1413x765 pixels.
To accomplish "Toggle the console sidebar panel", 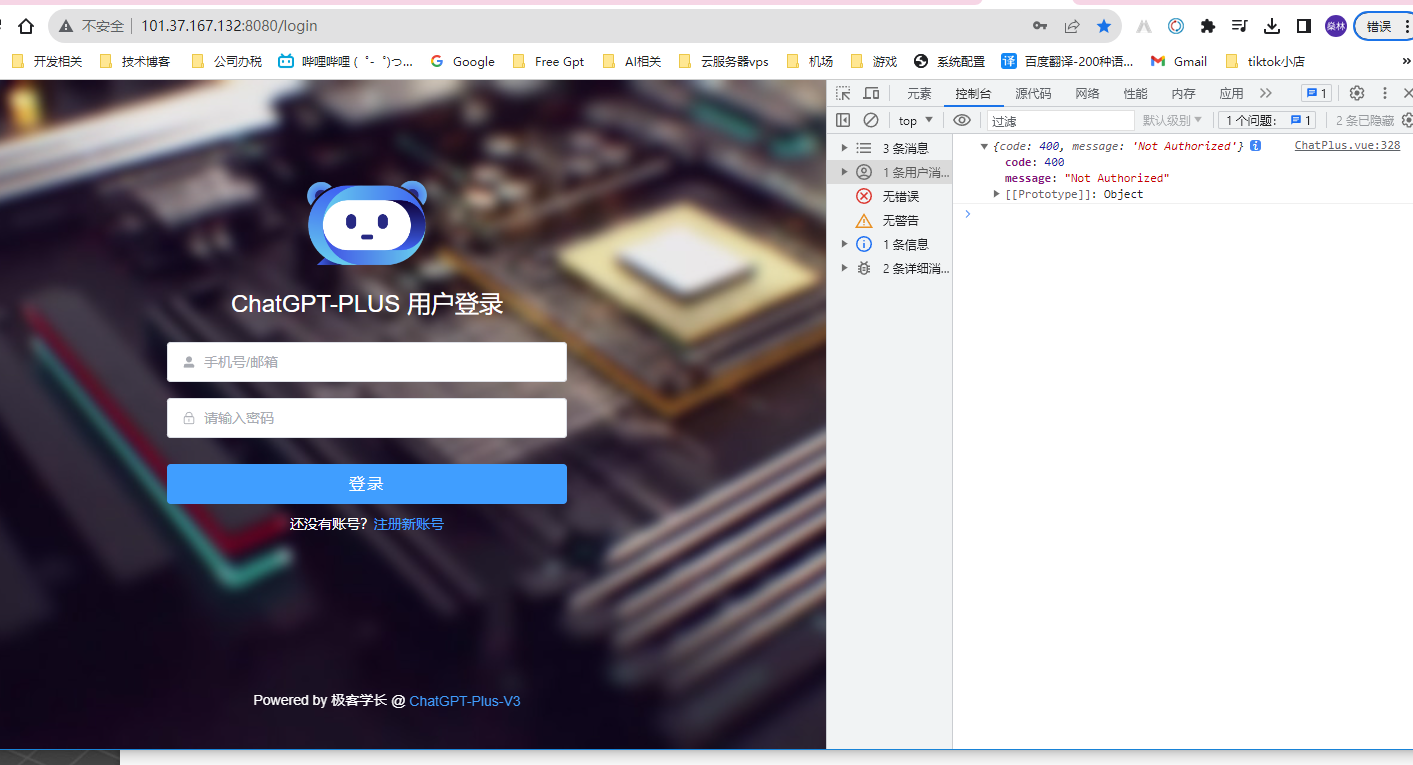I will tap(843, 120).
